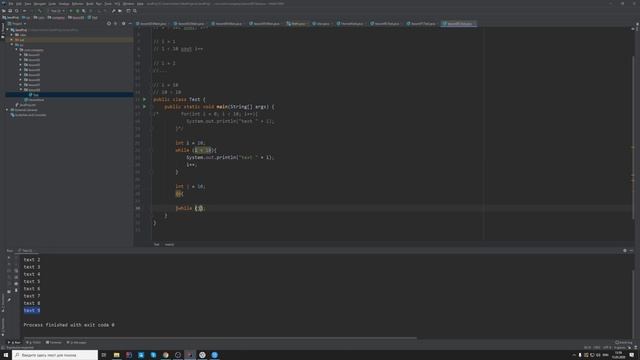
Task: Click the Synchronize toolbar icon
Action: [x=17, y=11]
